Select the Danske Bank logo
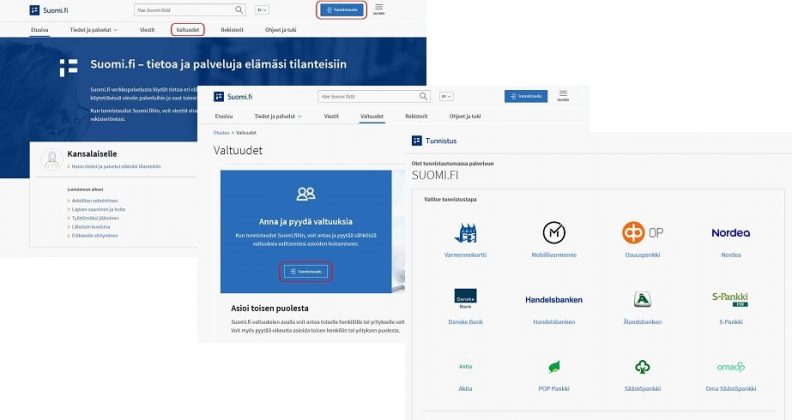 tap(465, 299)
